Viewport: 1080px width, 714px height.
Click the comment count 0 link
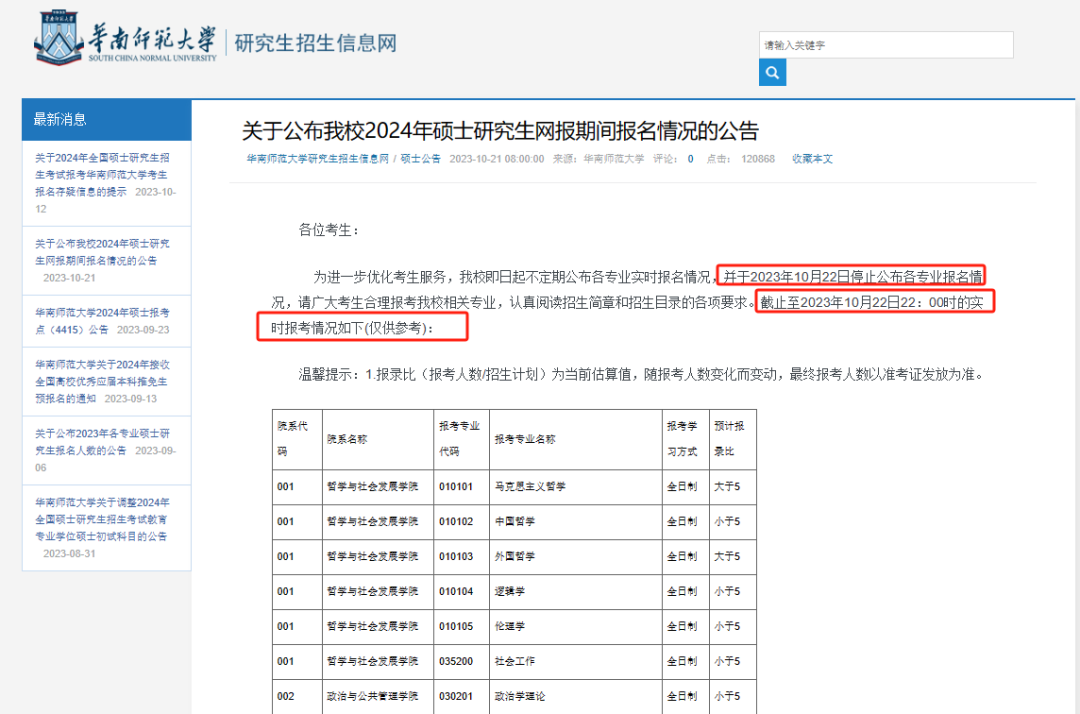click(x=690, y=158)
